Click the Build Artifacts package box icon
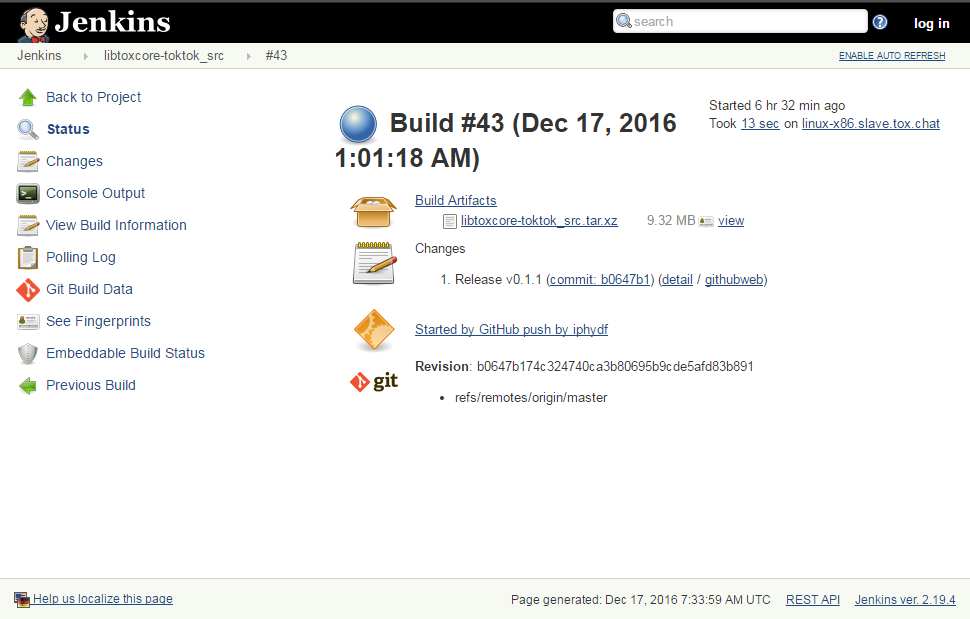The height and width of the screenshot is (619, 970). tap(374, 212)
